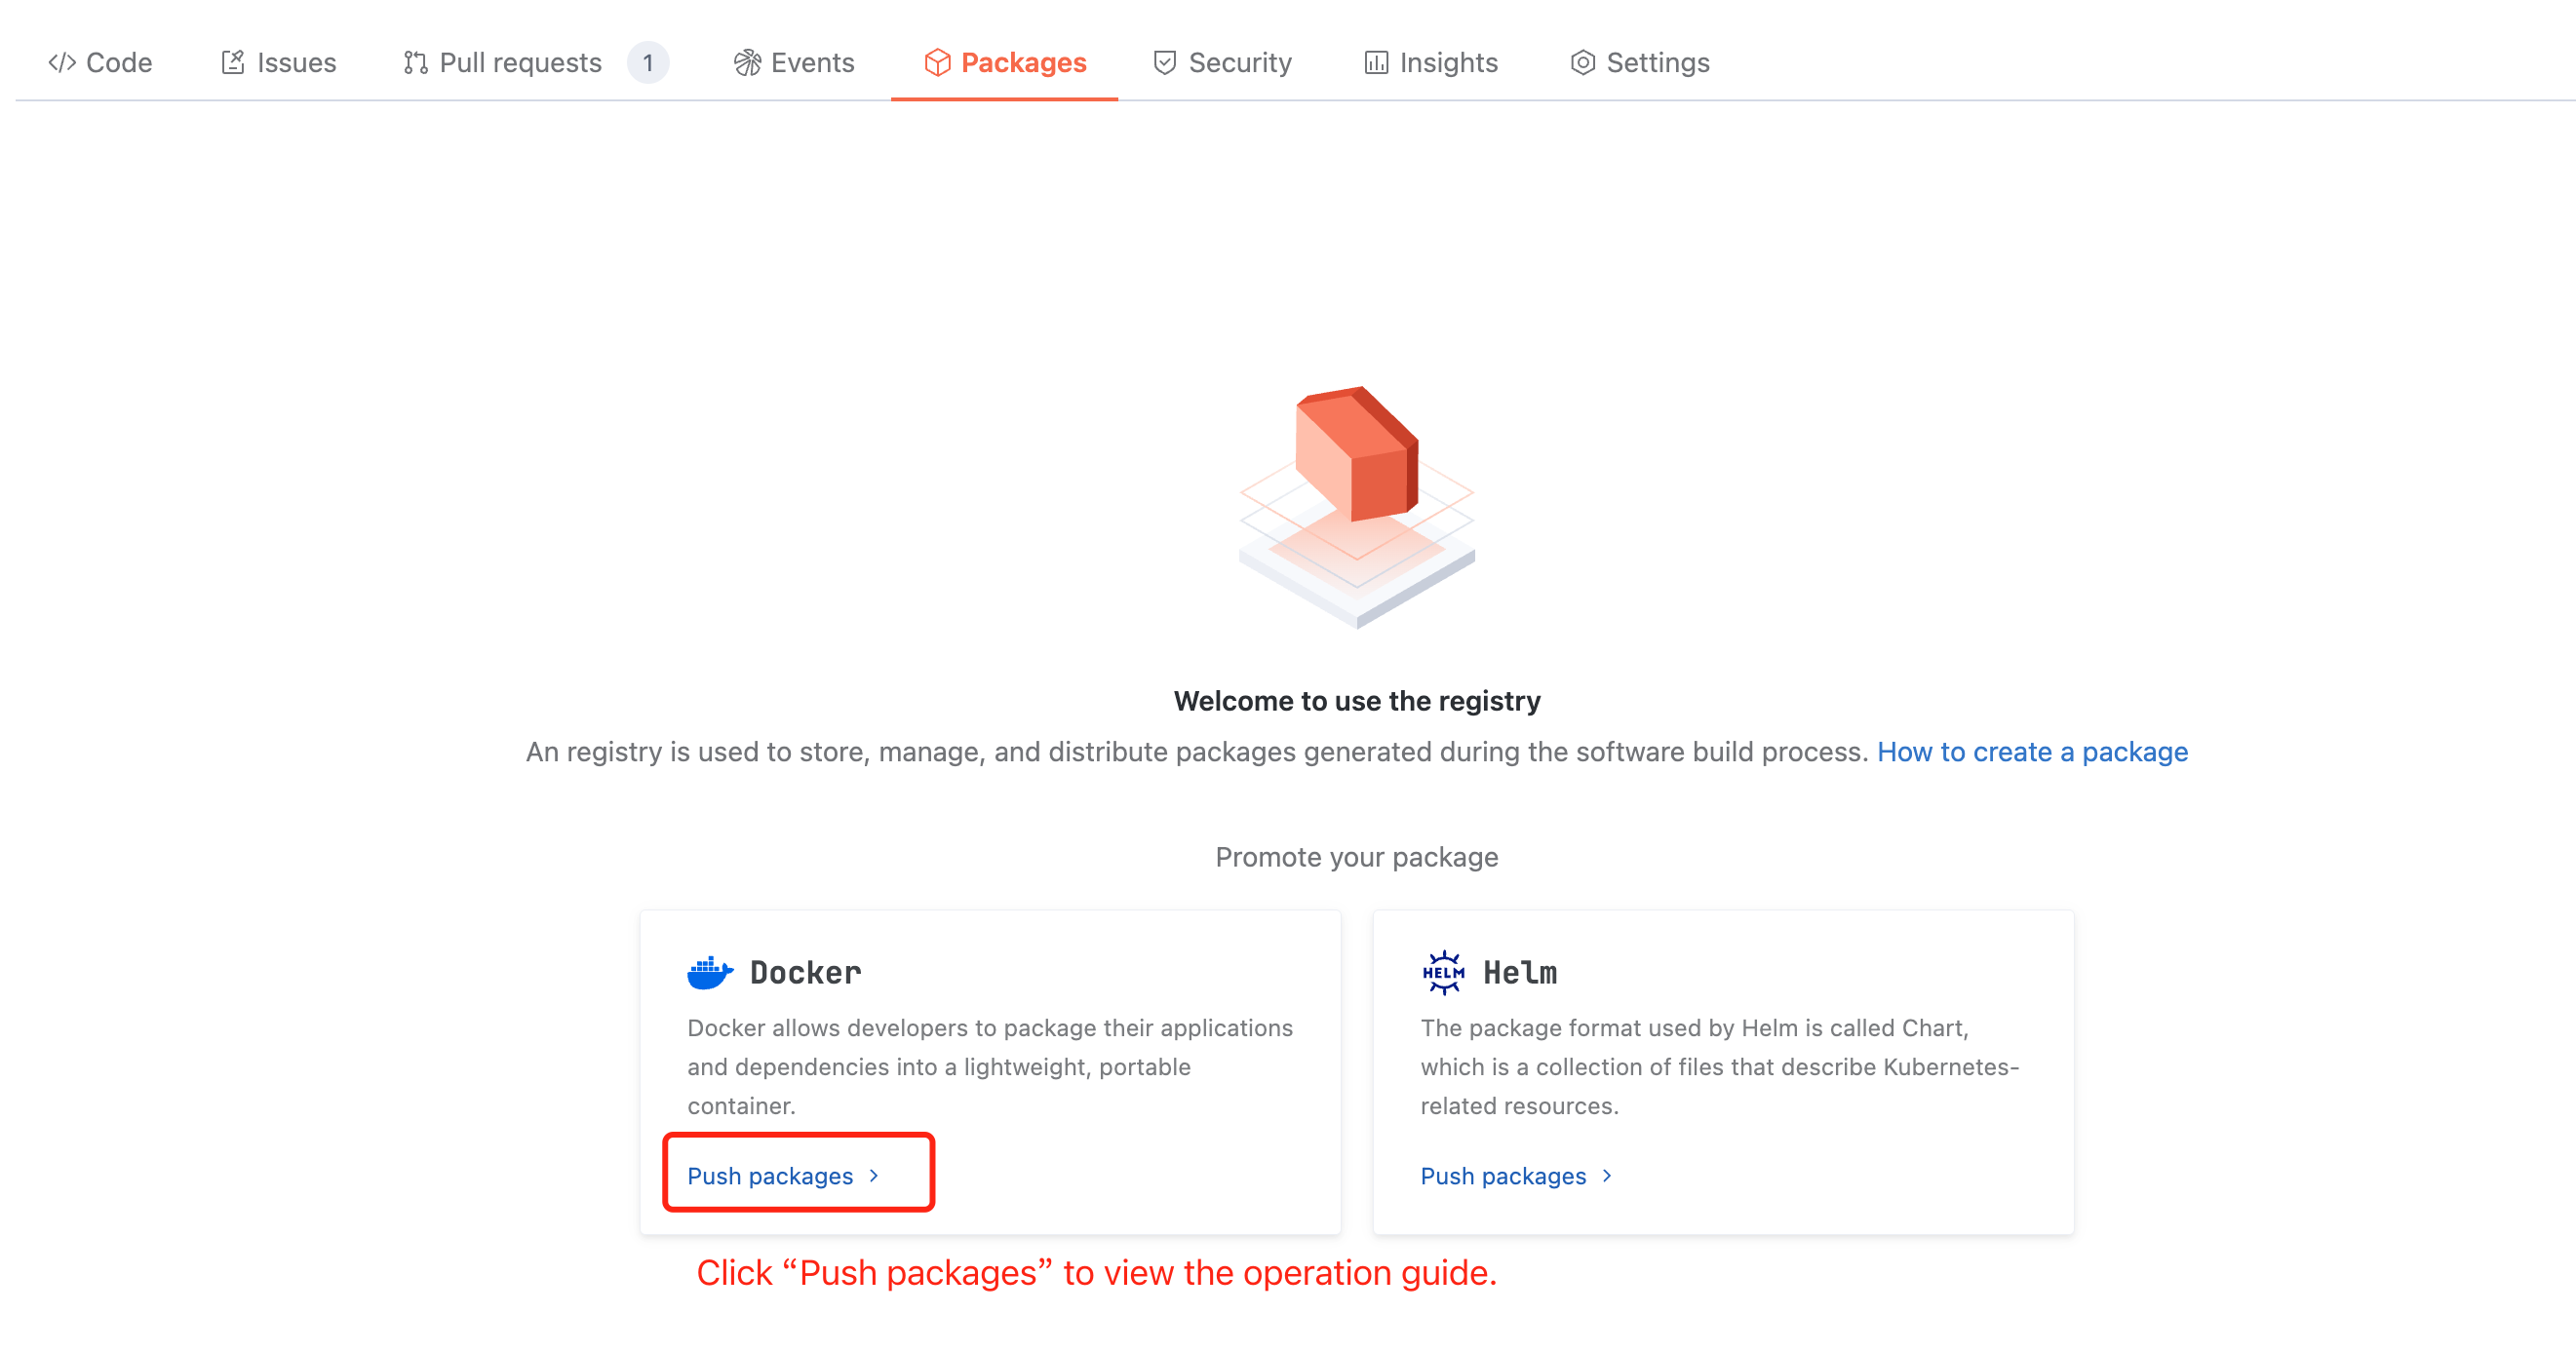2576x1353 pixels.
Task: Open How to create a package link
Action: coord(2032,751)
